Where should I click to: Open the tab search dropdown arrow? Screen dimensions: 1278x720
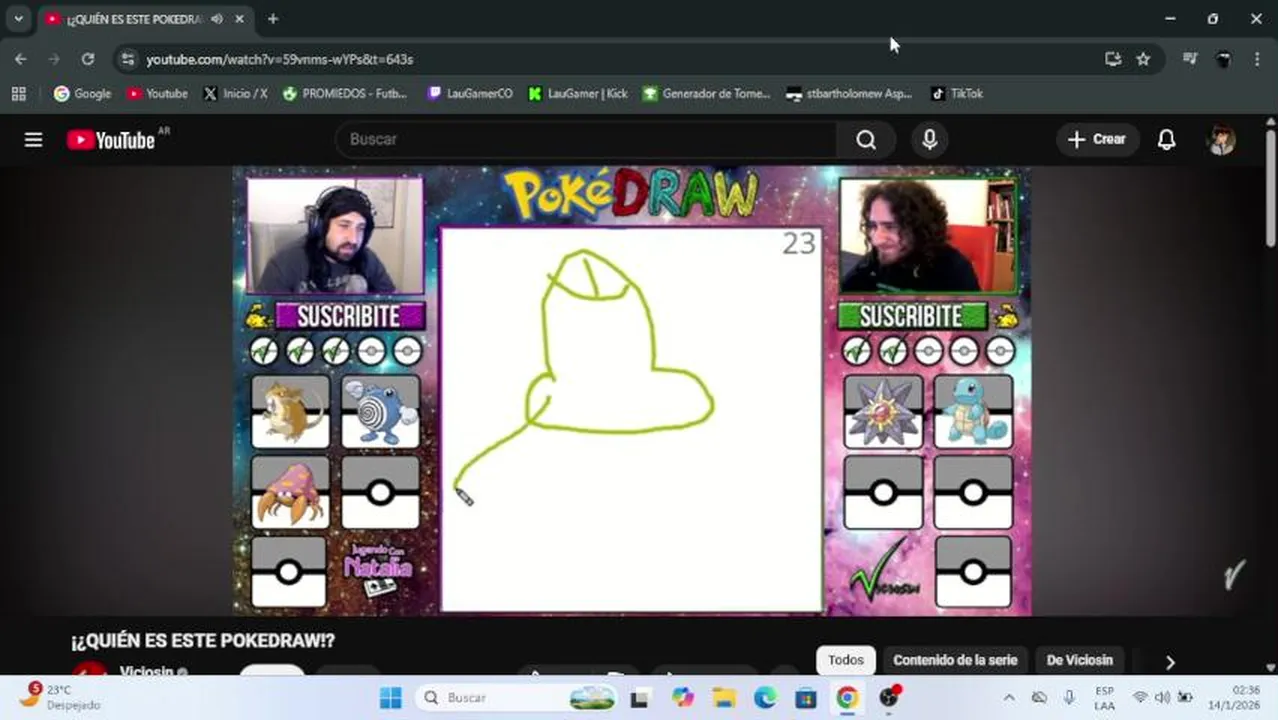coord(18,19)
